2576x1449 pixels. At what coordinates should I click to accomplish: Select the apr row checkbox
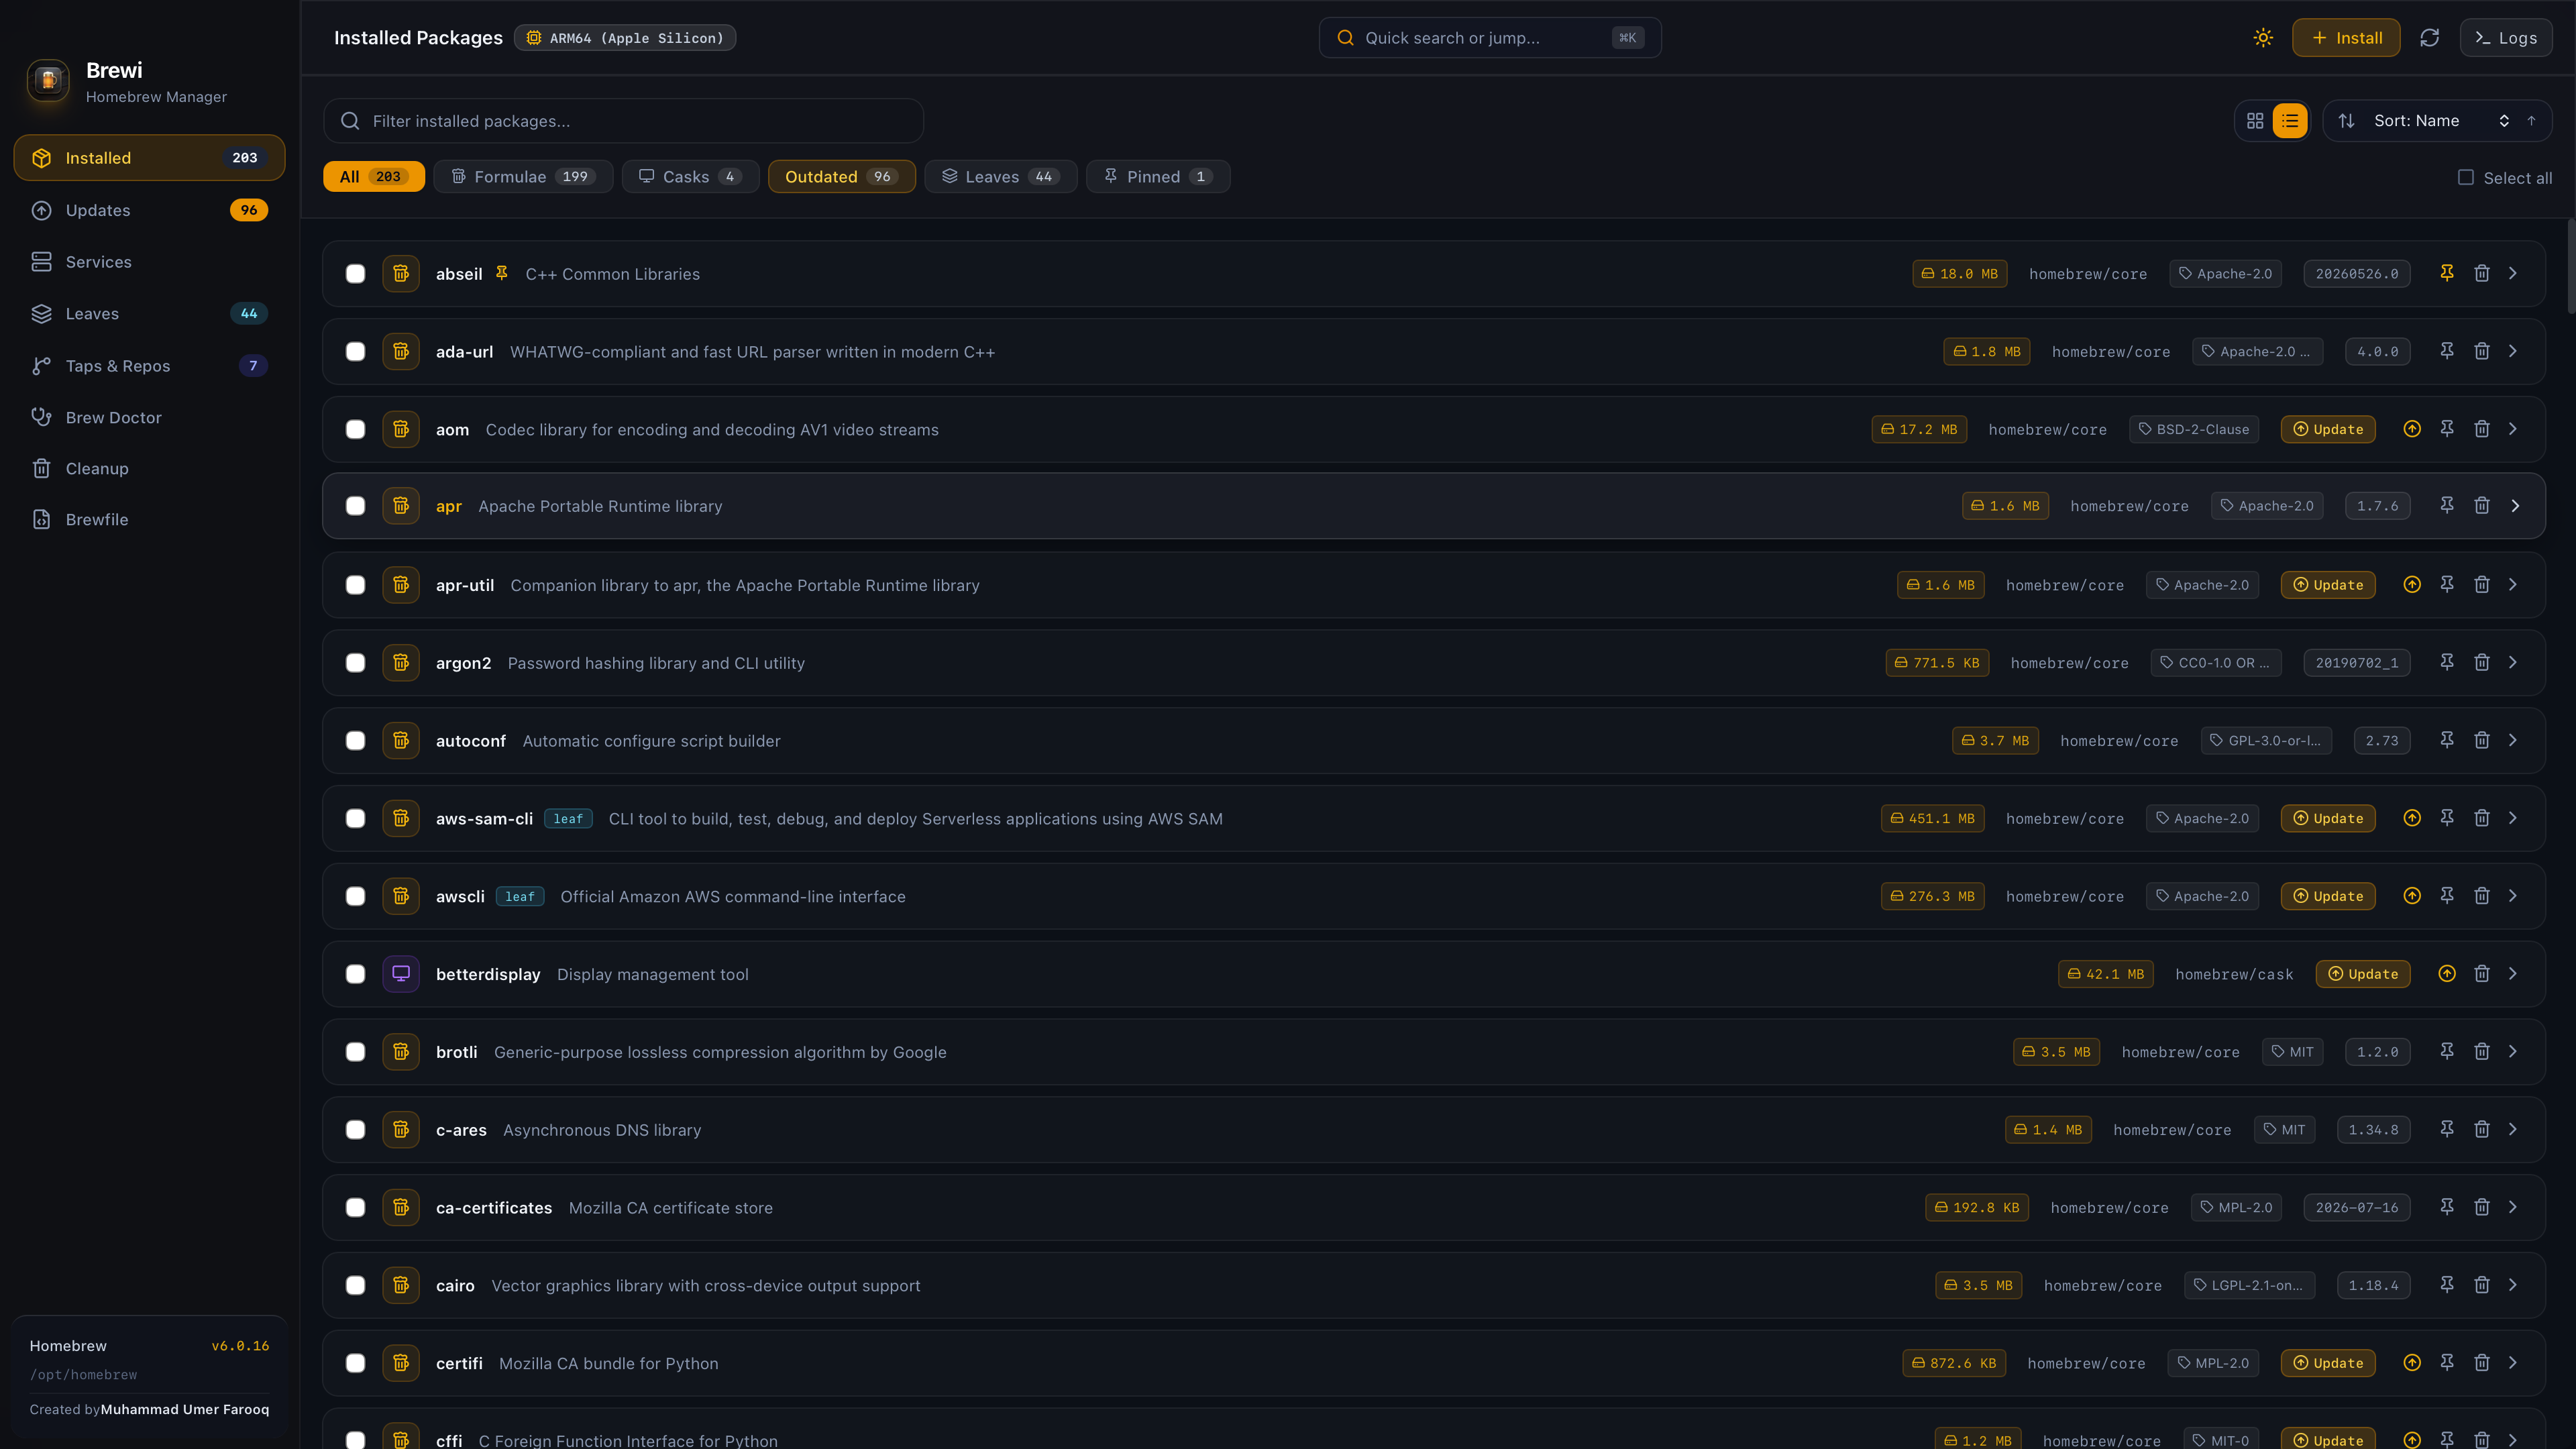355,506
